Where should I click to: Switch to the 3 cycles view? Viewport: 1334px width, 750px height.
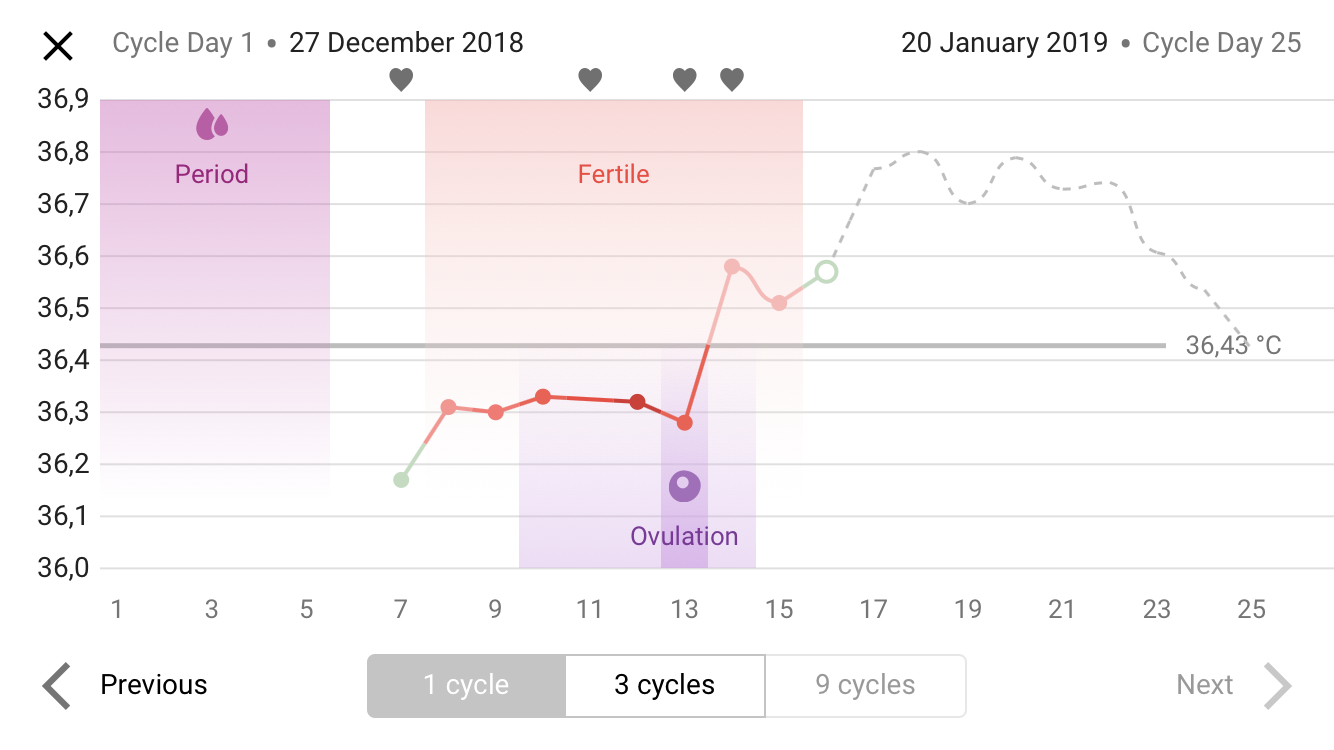coord(665,686)
